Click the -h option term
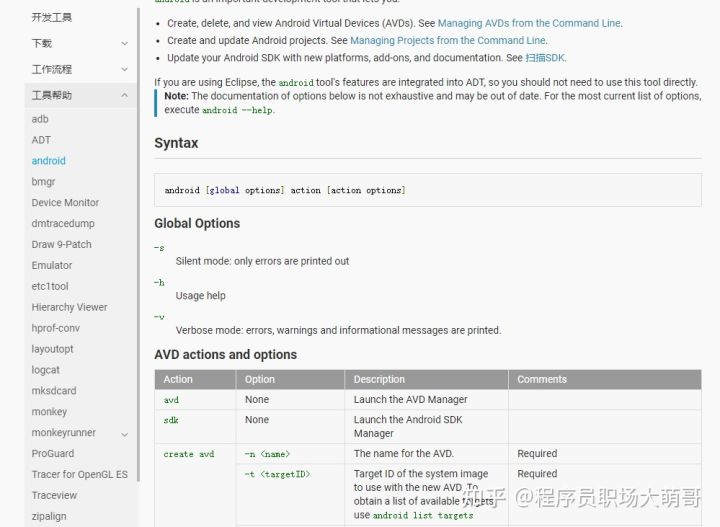720x527 pixels. tap(159, 282)
